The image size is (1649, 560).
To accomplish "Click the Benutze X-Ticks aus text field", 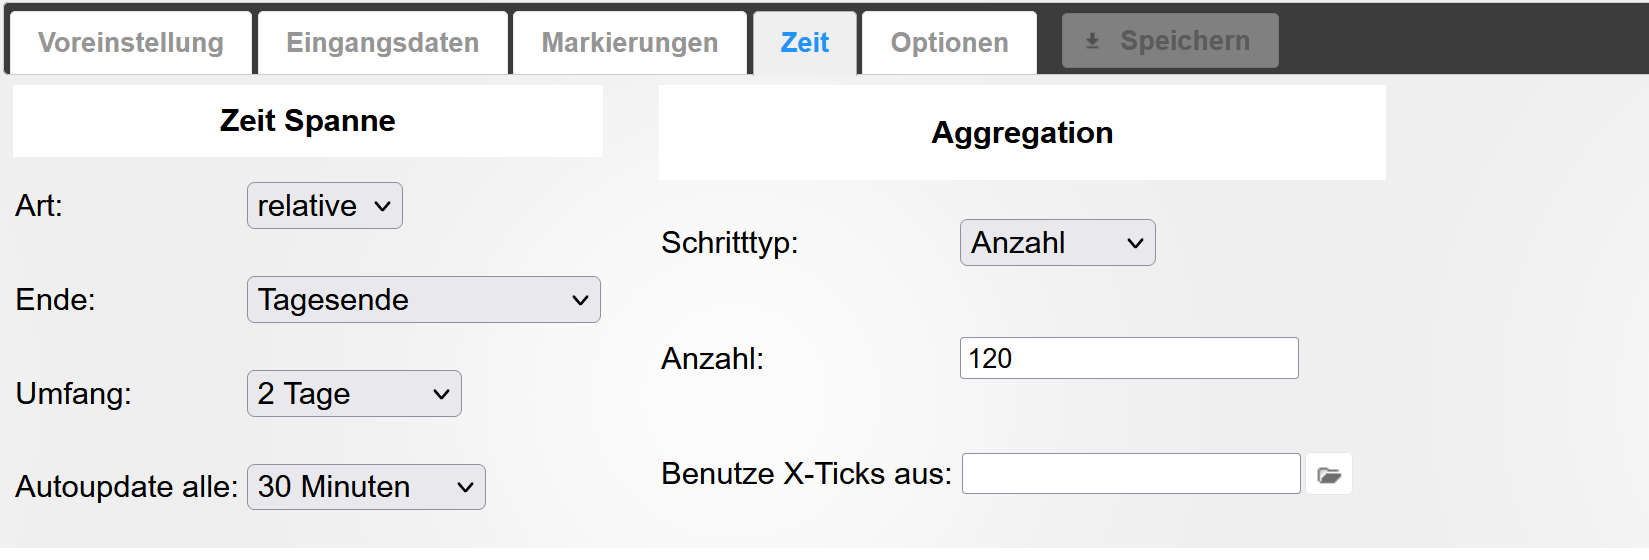I will click(1131, 474).
